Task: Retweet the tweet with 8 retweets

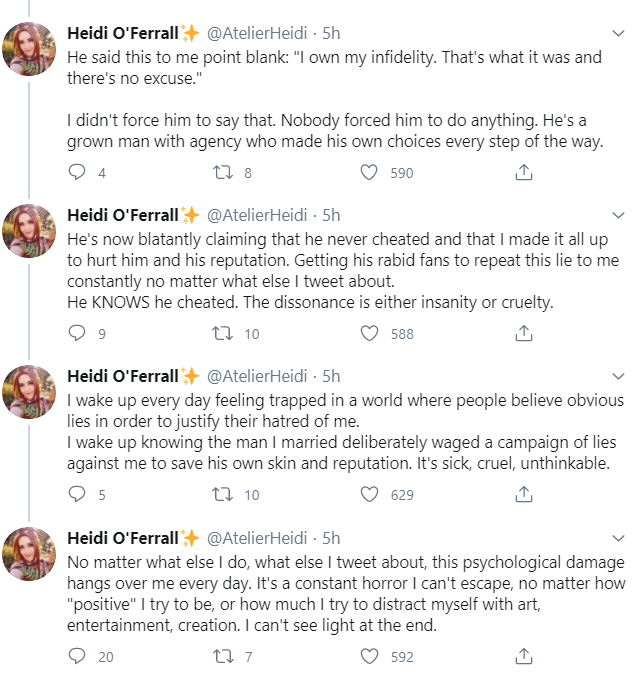Action: pos(223,172)
